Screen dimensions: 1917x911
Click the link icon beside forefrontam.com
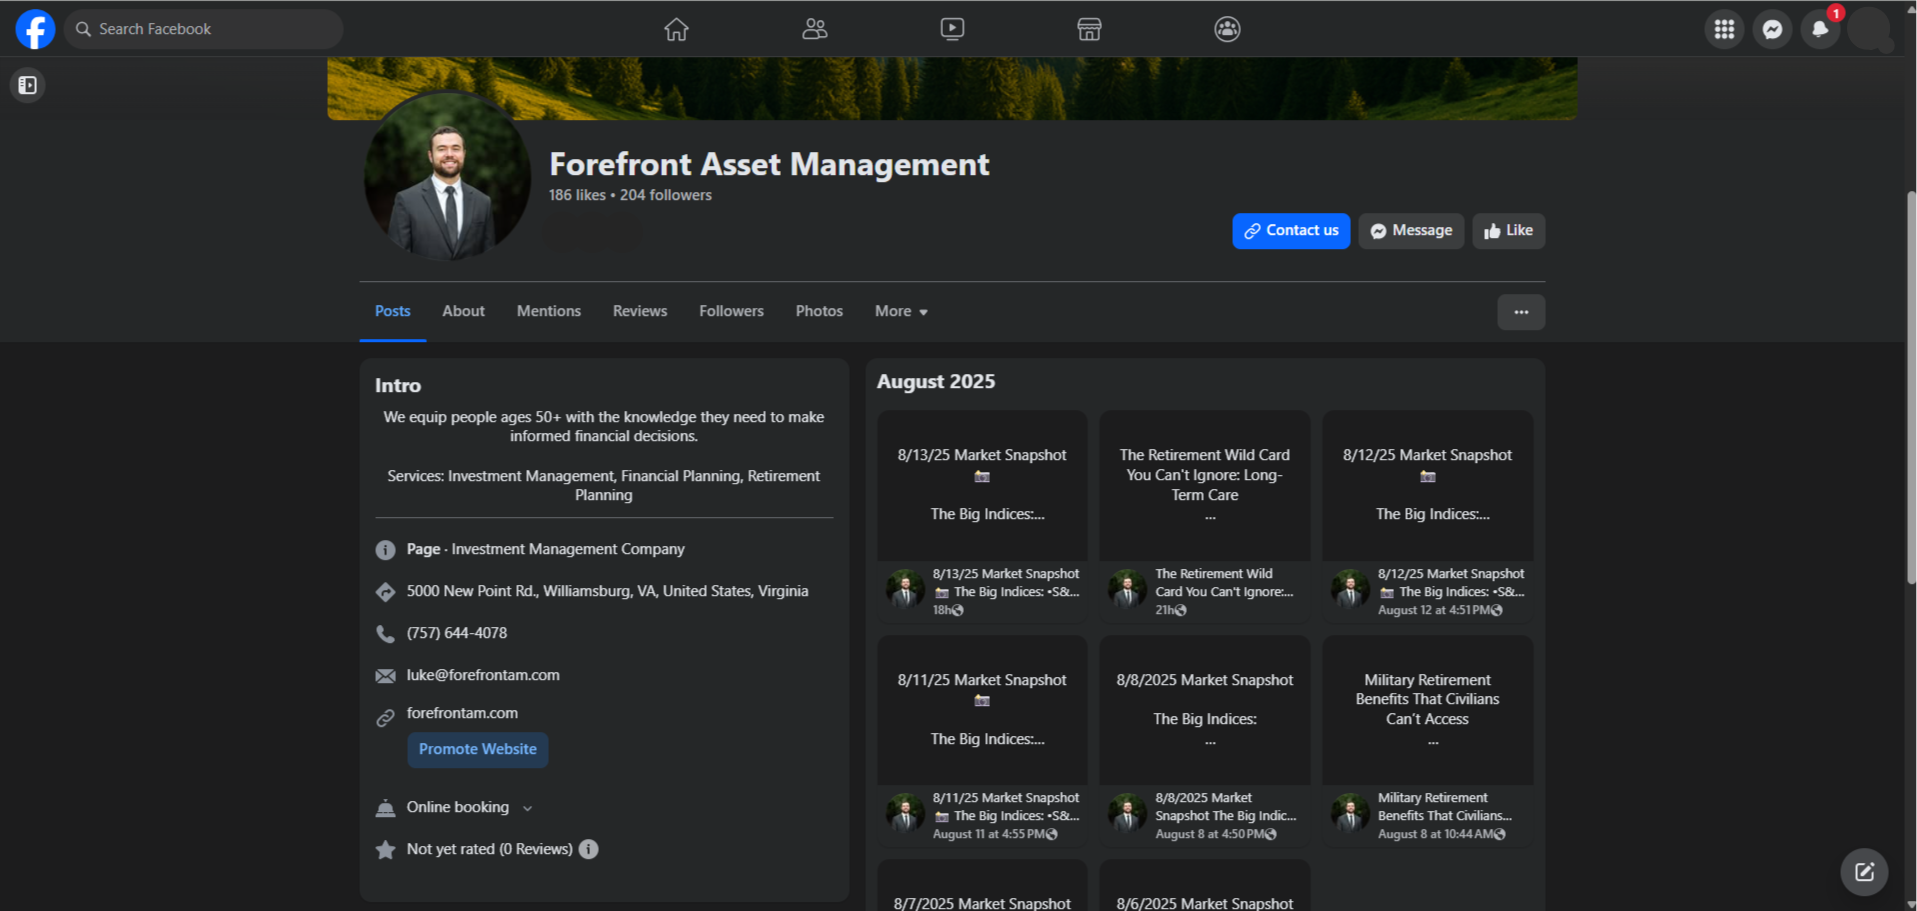tap(385, 718)
